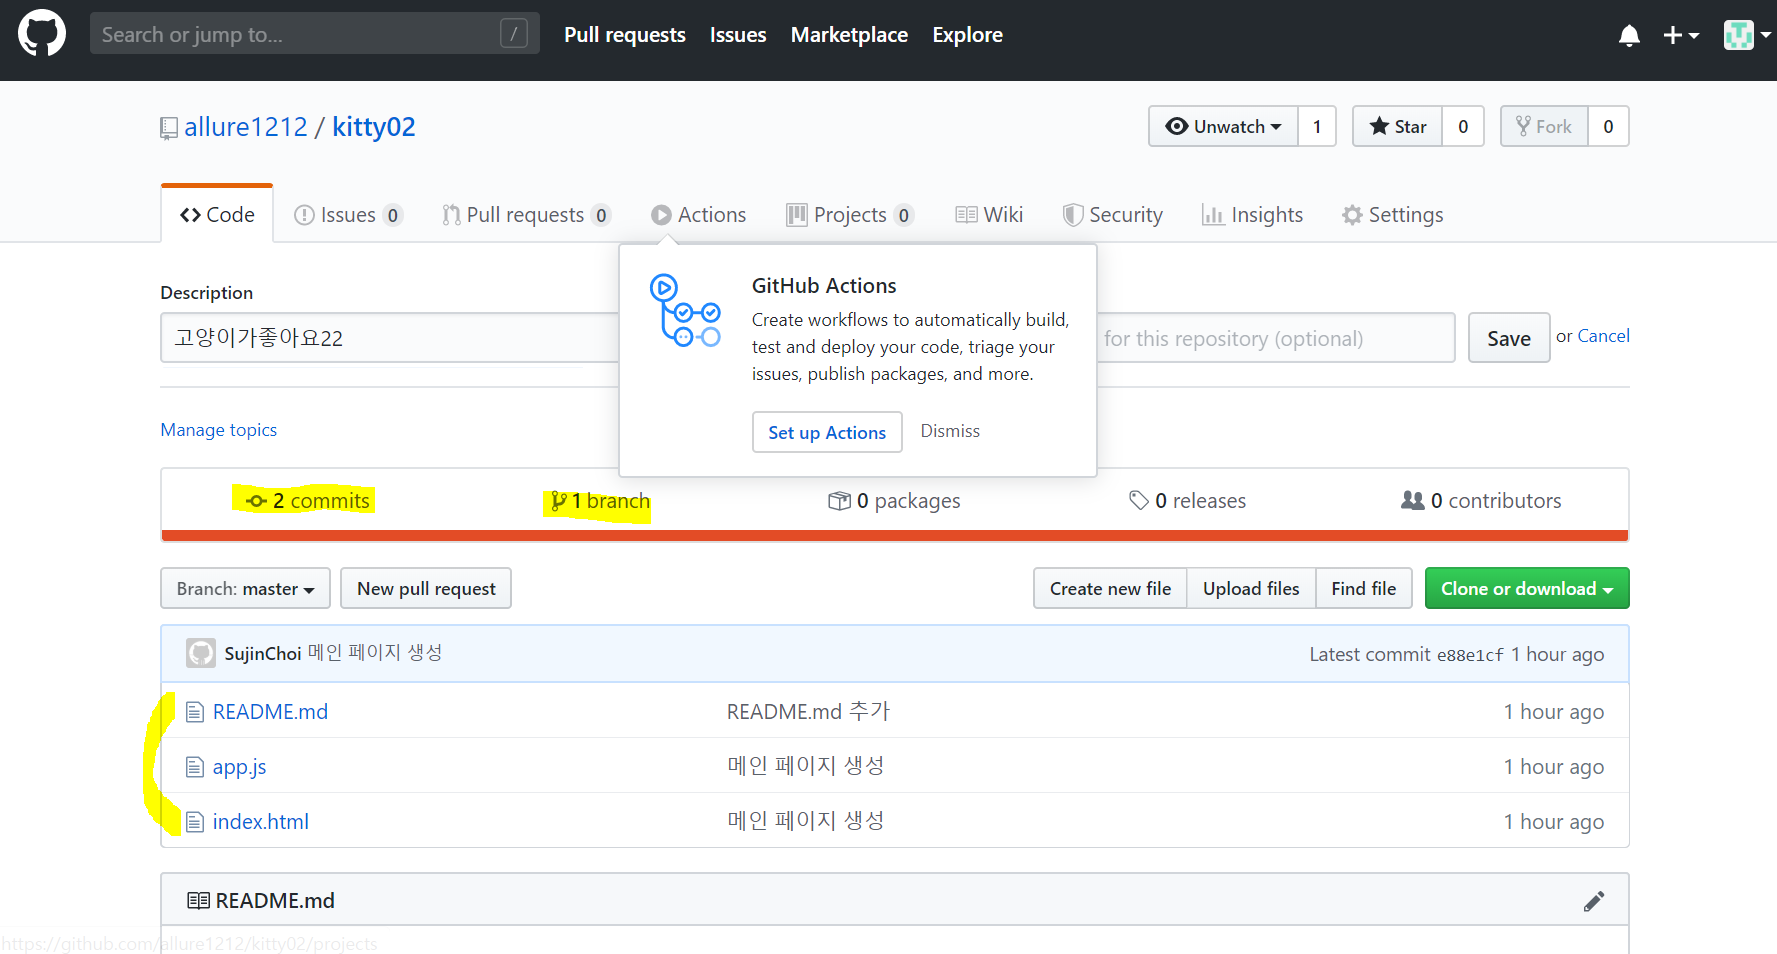View the 2 commits history

[308, 501]
